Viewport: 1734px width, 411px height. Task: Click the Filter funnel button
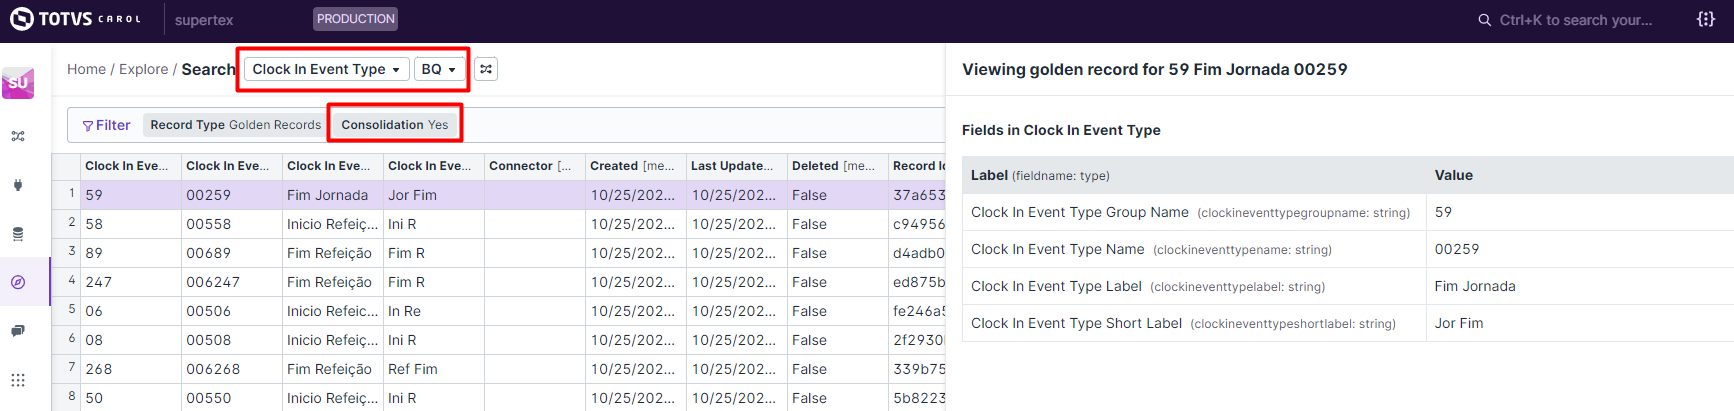pyautogui.click(x=106, y=125)
